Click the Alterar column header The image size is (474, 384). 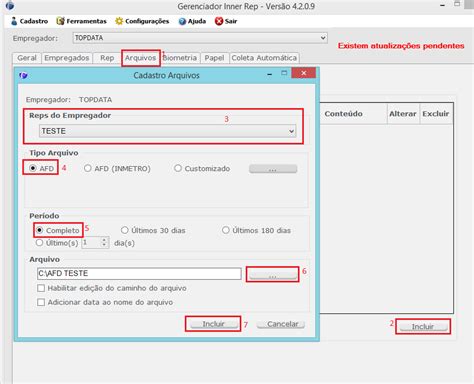click(403, 114)
